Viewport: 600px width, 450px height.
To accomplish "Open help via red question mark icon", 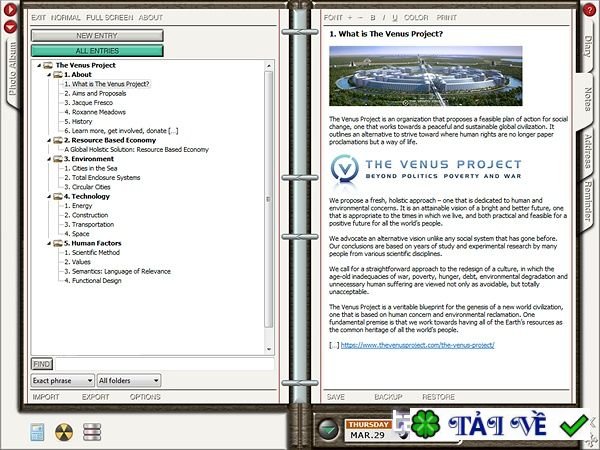I will pos(589,10).
